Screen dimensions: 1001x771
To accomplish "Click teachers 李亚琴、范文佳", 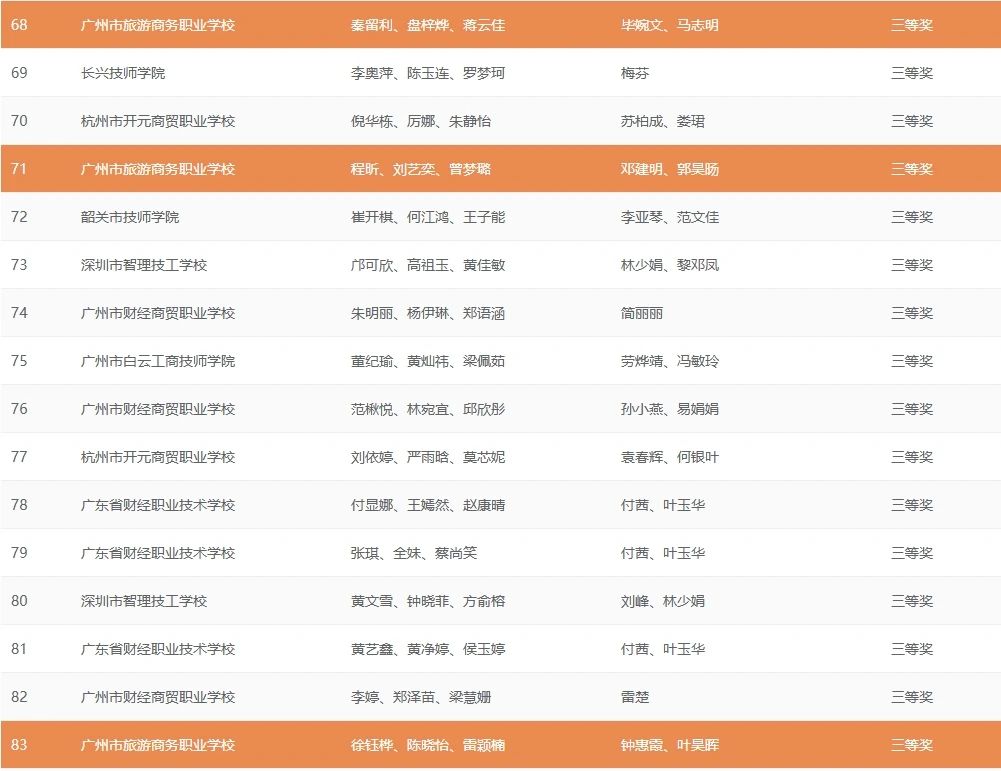I will coord(670,217).
